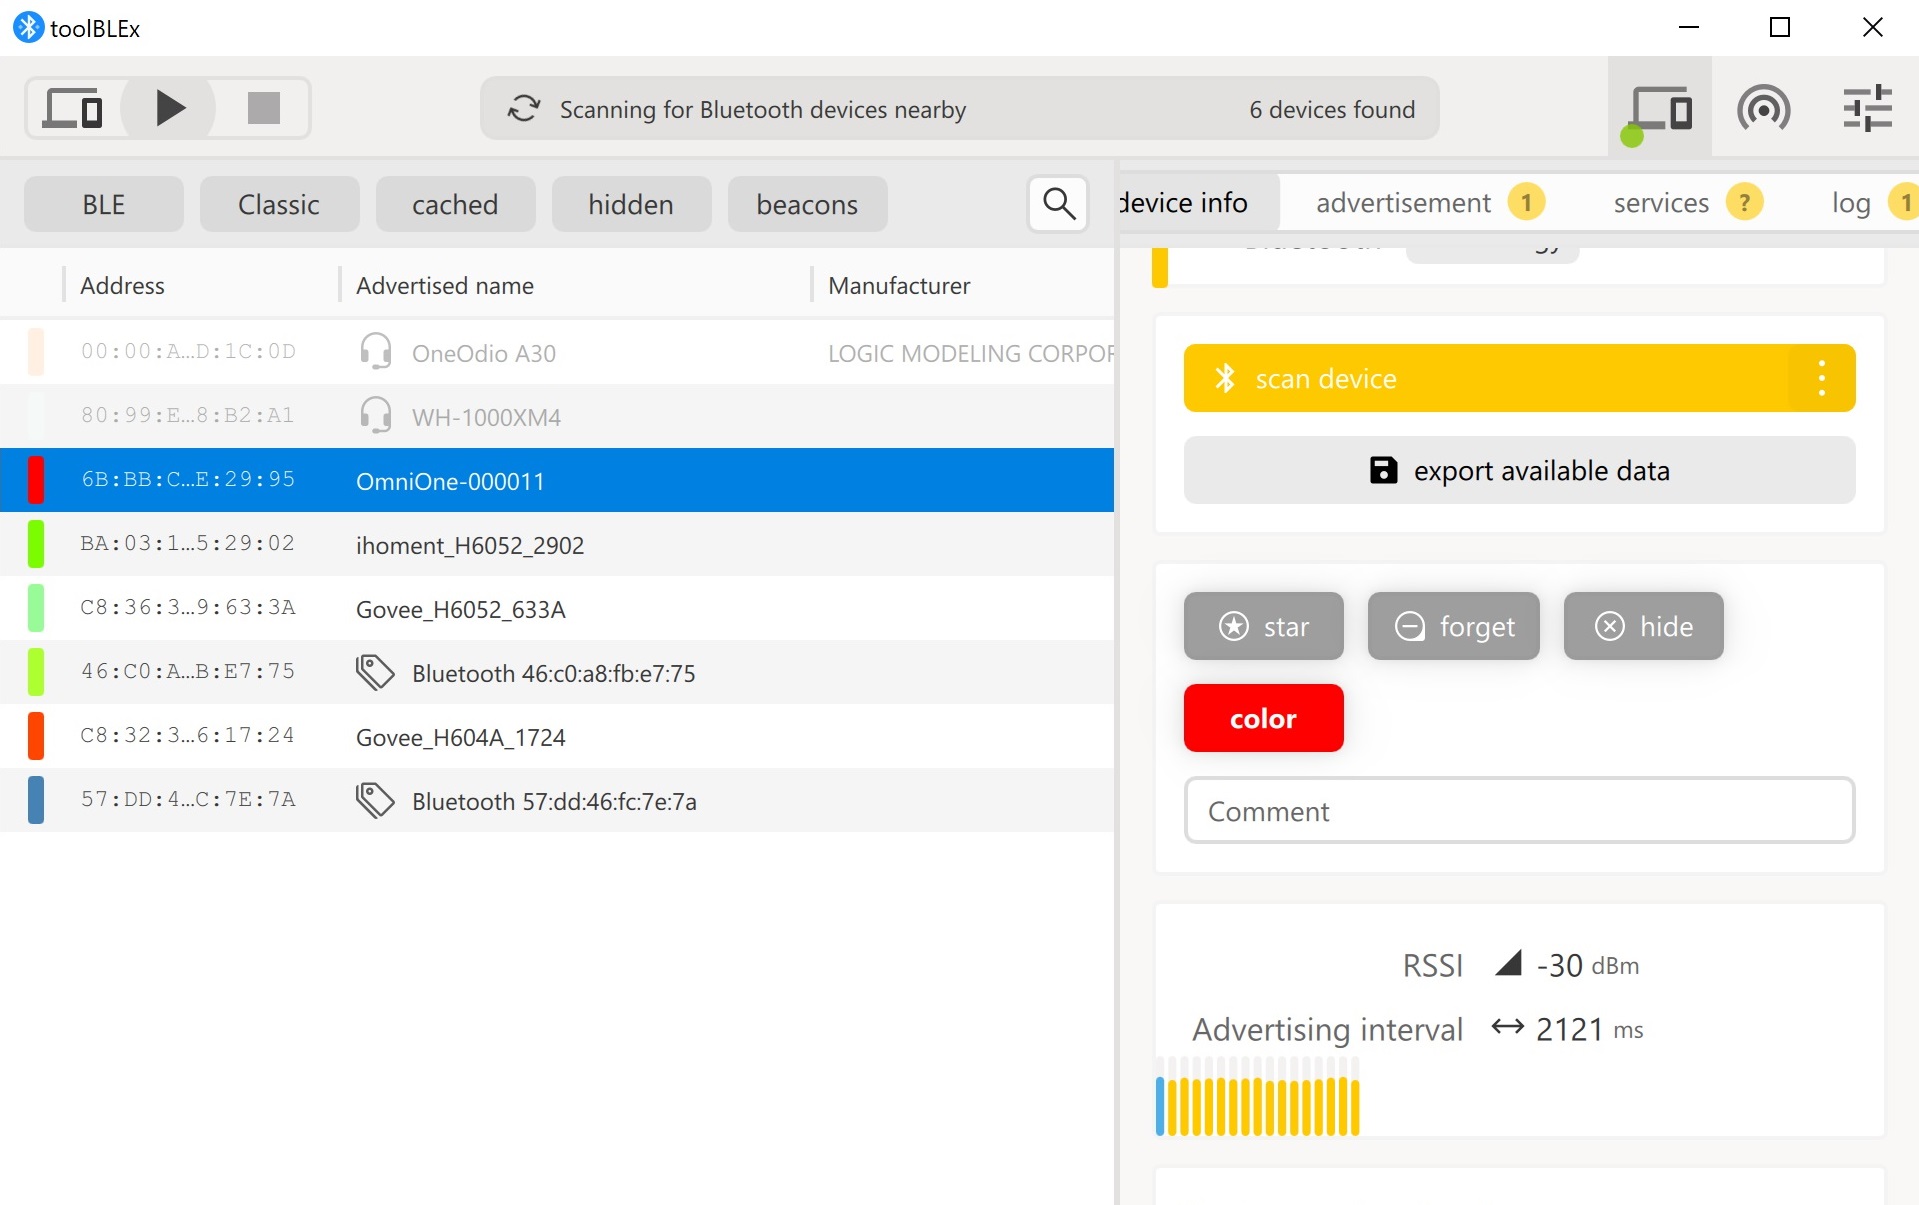Maximize the toolBLEx window
Image resolution: width=1919 pixels, height=1205 pixels.
tap(1780, 27)
